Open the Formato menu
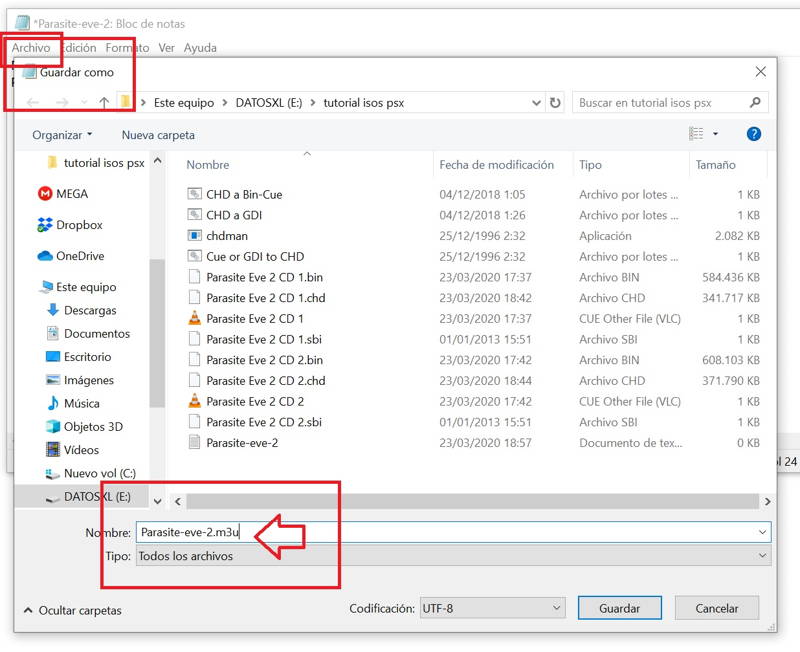800x652 pixels. [127, 48]
